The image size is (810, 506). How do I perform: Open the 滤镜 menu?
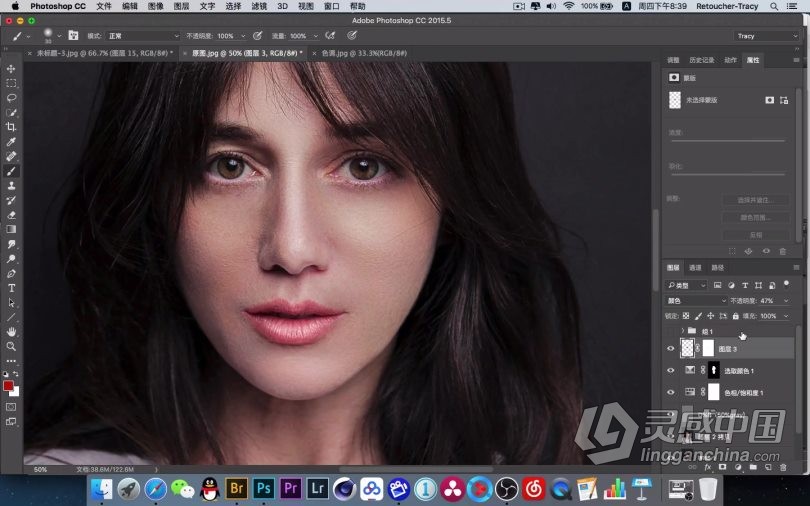pos(259,6)
